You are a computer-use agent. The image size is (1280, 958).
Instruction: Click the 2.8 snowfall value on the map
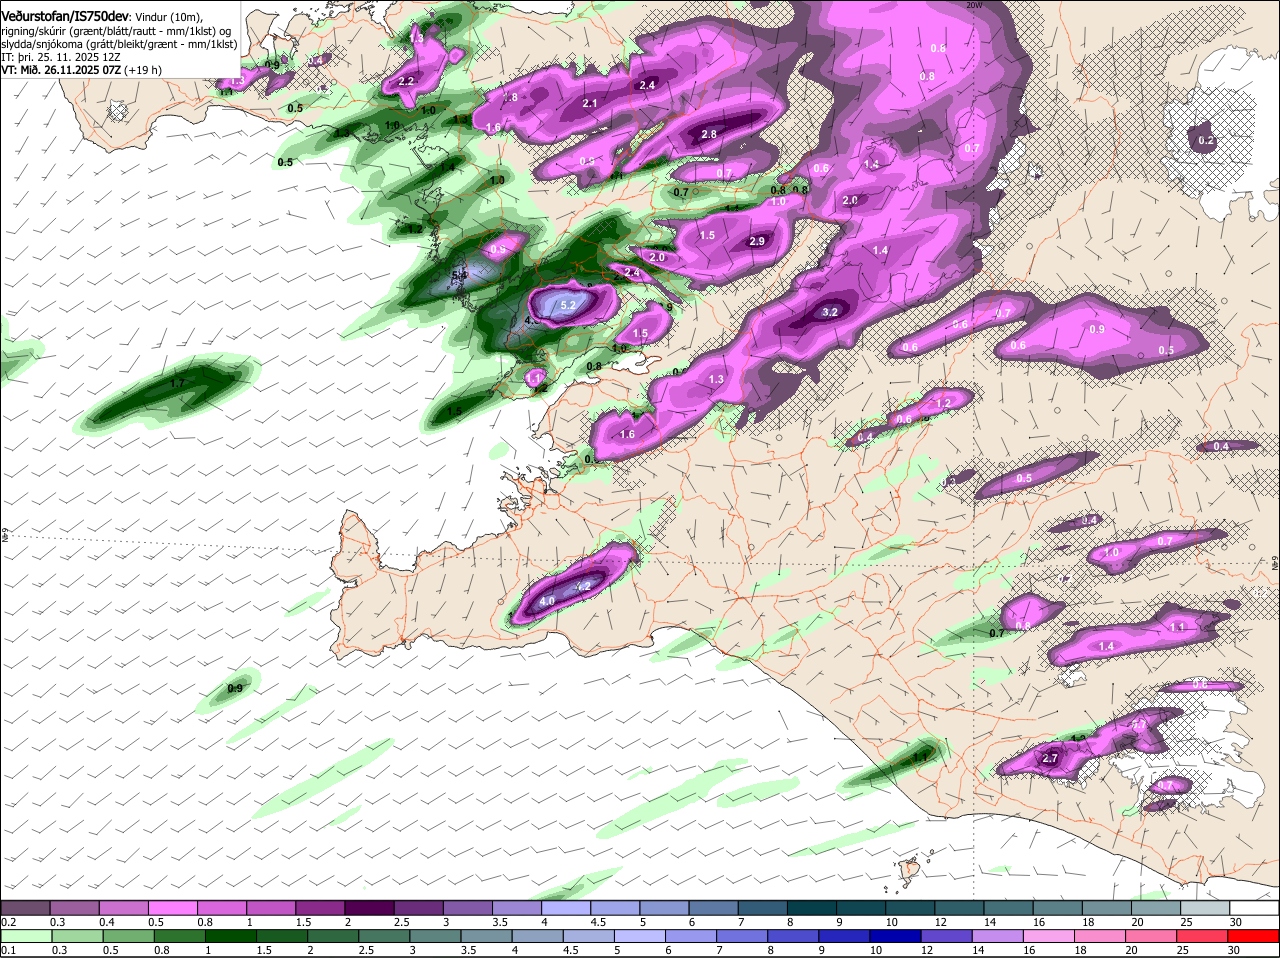tap(709, 134)
